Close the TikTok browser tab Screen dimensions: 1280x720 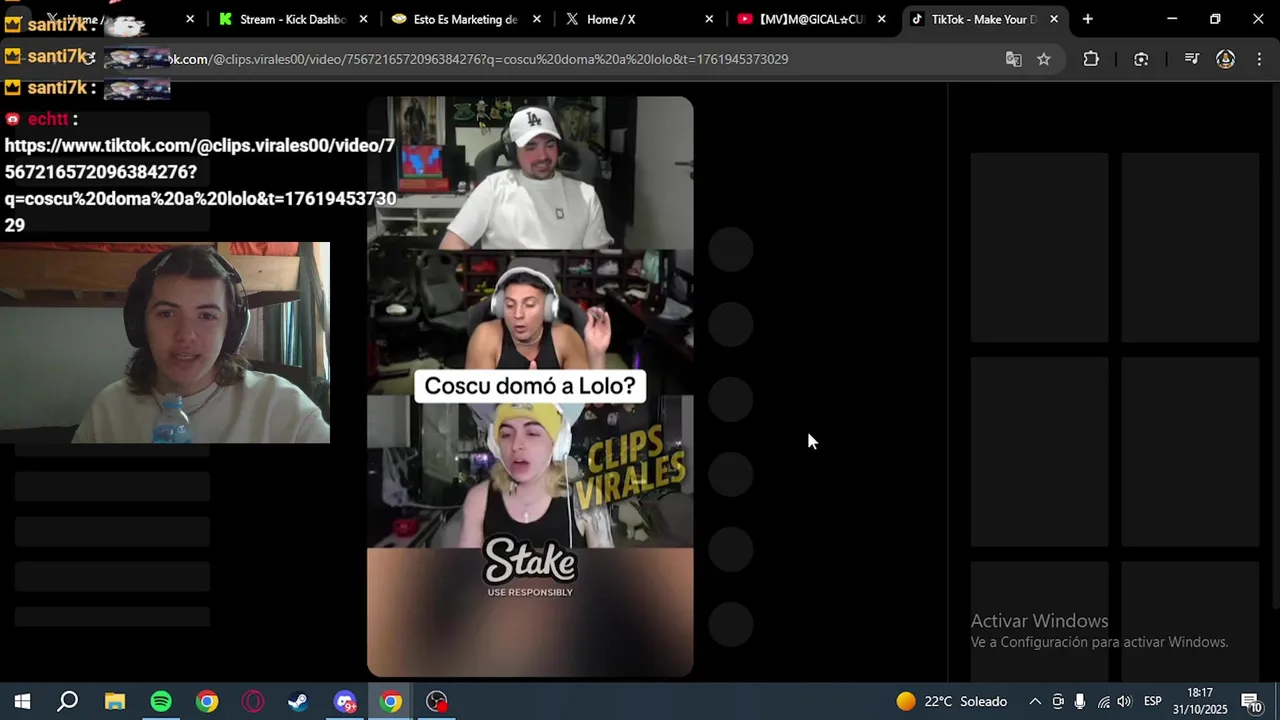click(1054, 19)
